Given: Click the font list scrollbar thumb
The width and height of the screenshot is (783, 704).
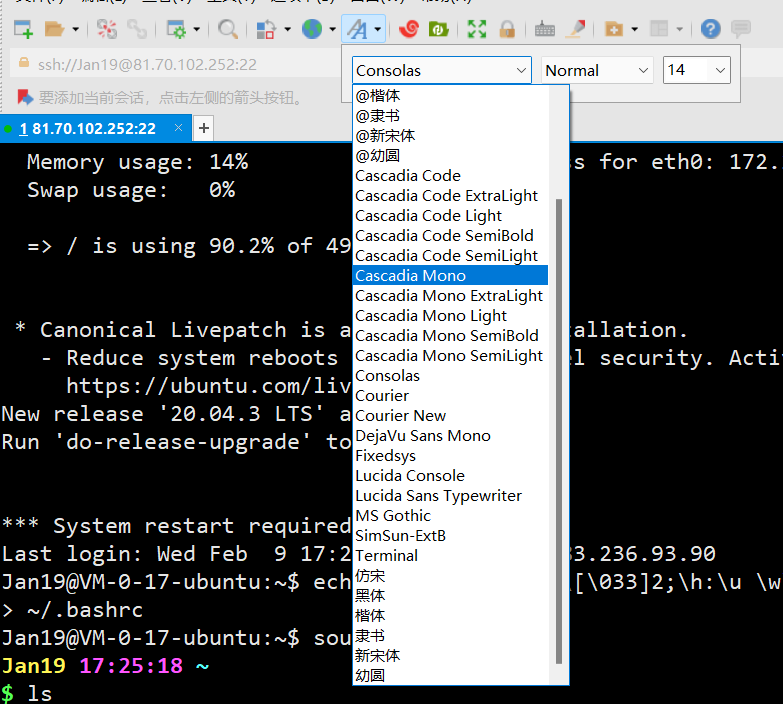Looking at the screenshot, I should (559, 431).
